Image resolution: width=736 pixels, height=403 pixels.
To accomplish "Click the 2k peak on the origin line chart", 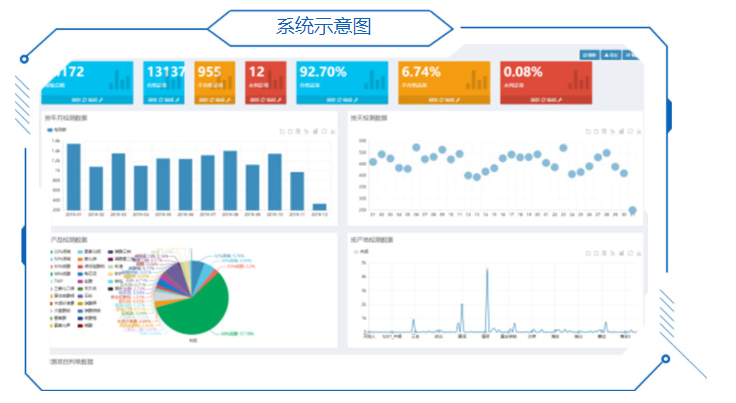I will pyautogui.click(x=462, y=305).
